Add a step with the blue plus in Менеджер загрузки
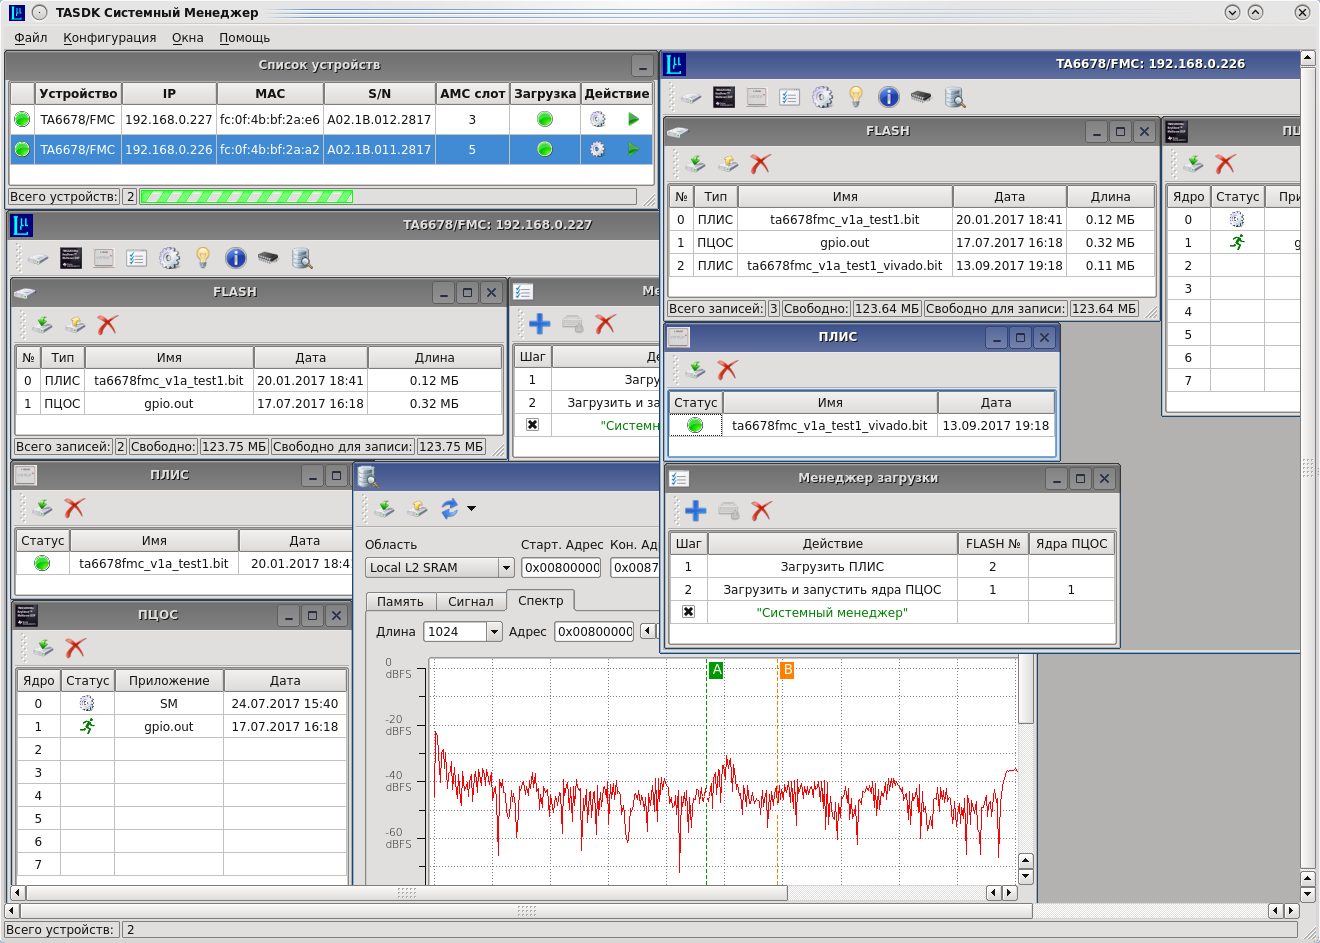Screen dimensions: 1320x943 (696, 511)
